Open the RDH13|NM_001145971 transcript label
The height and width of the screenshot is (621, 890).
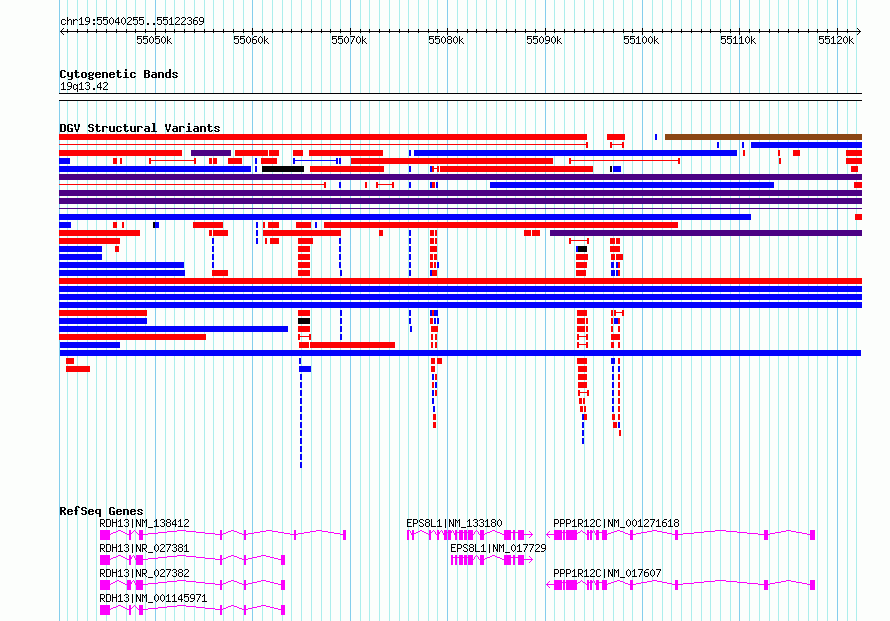tap(153, 598)
